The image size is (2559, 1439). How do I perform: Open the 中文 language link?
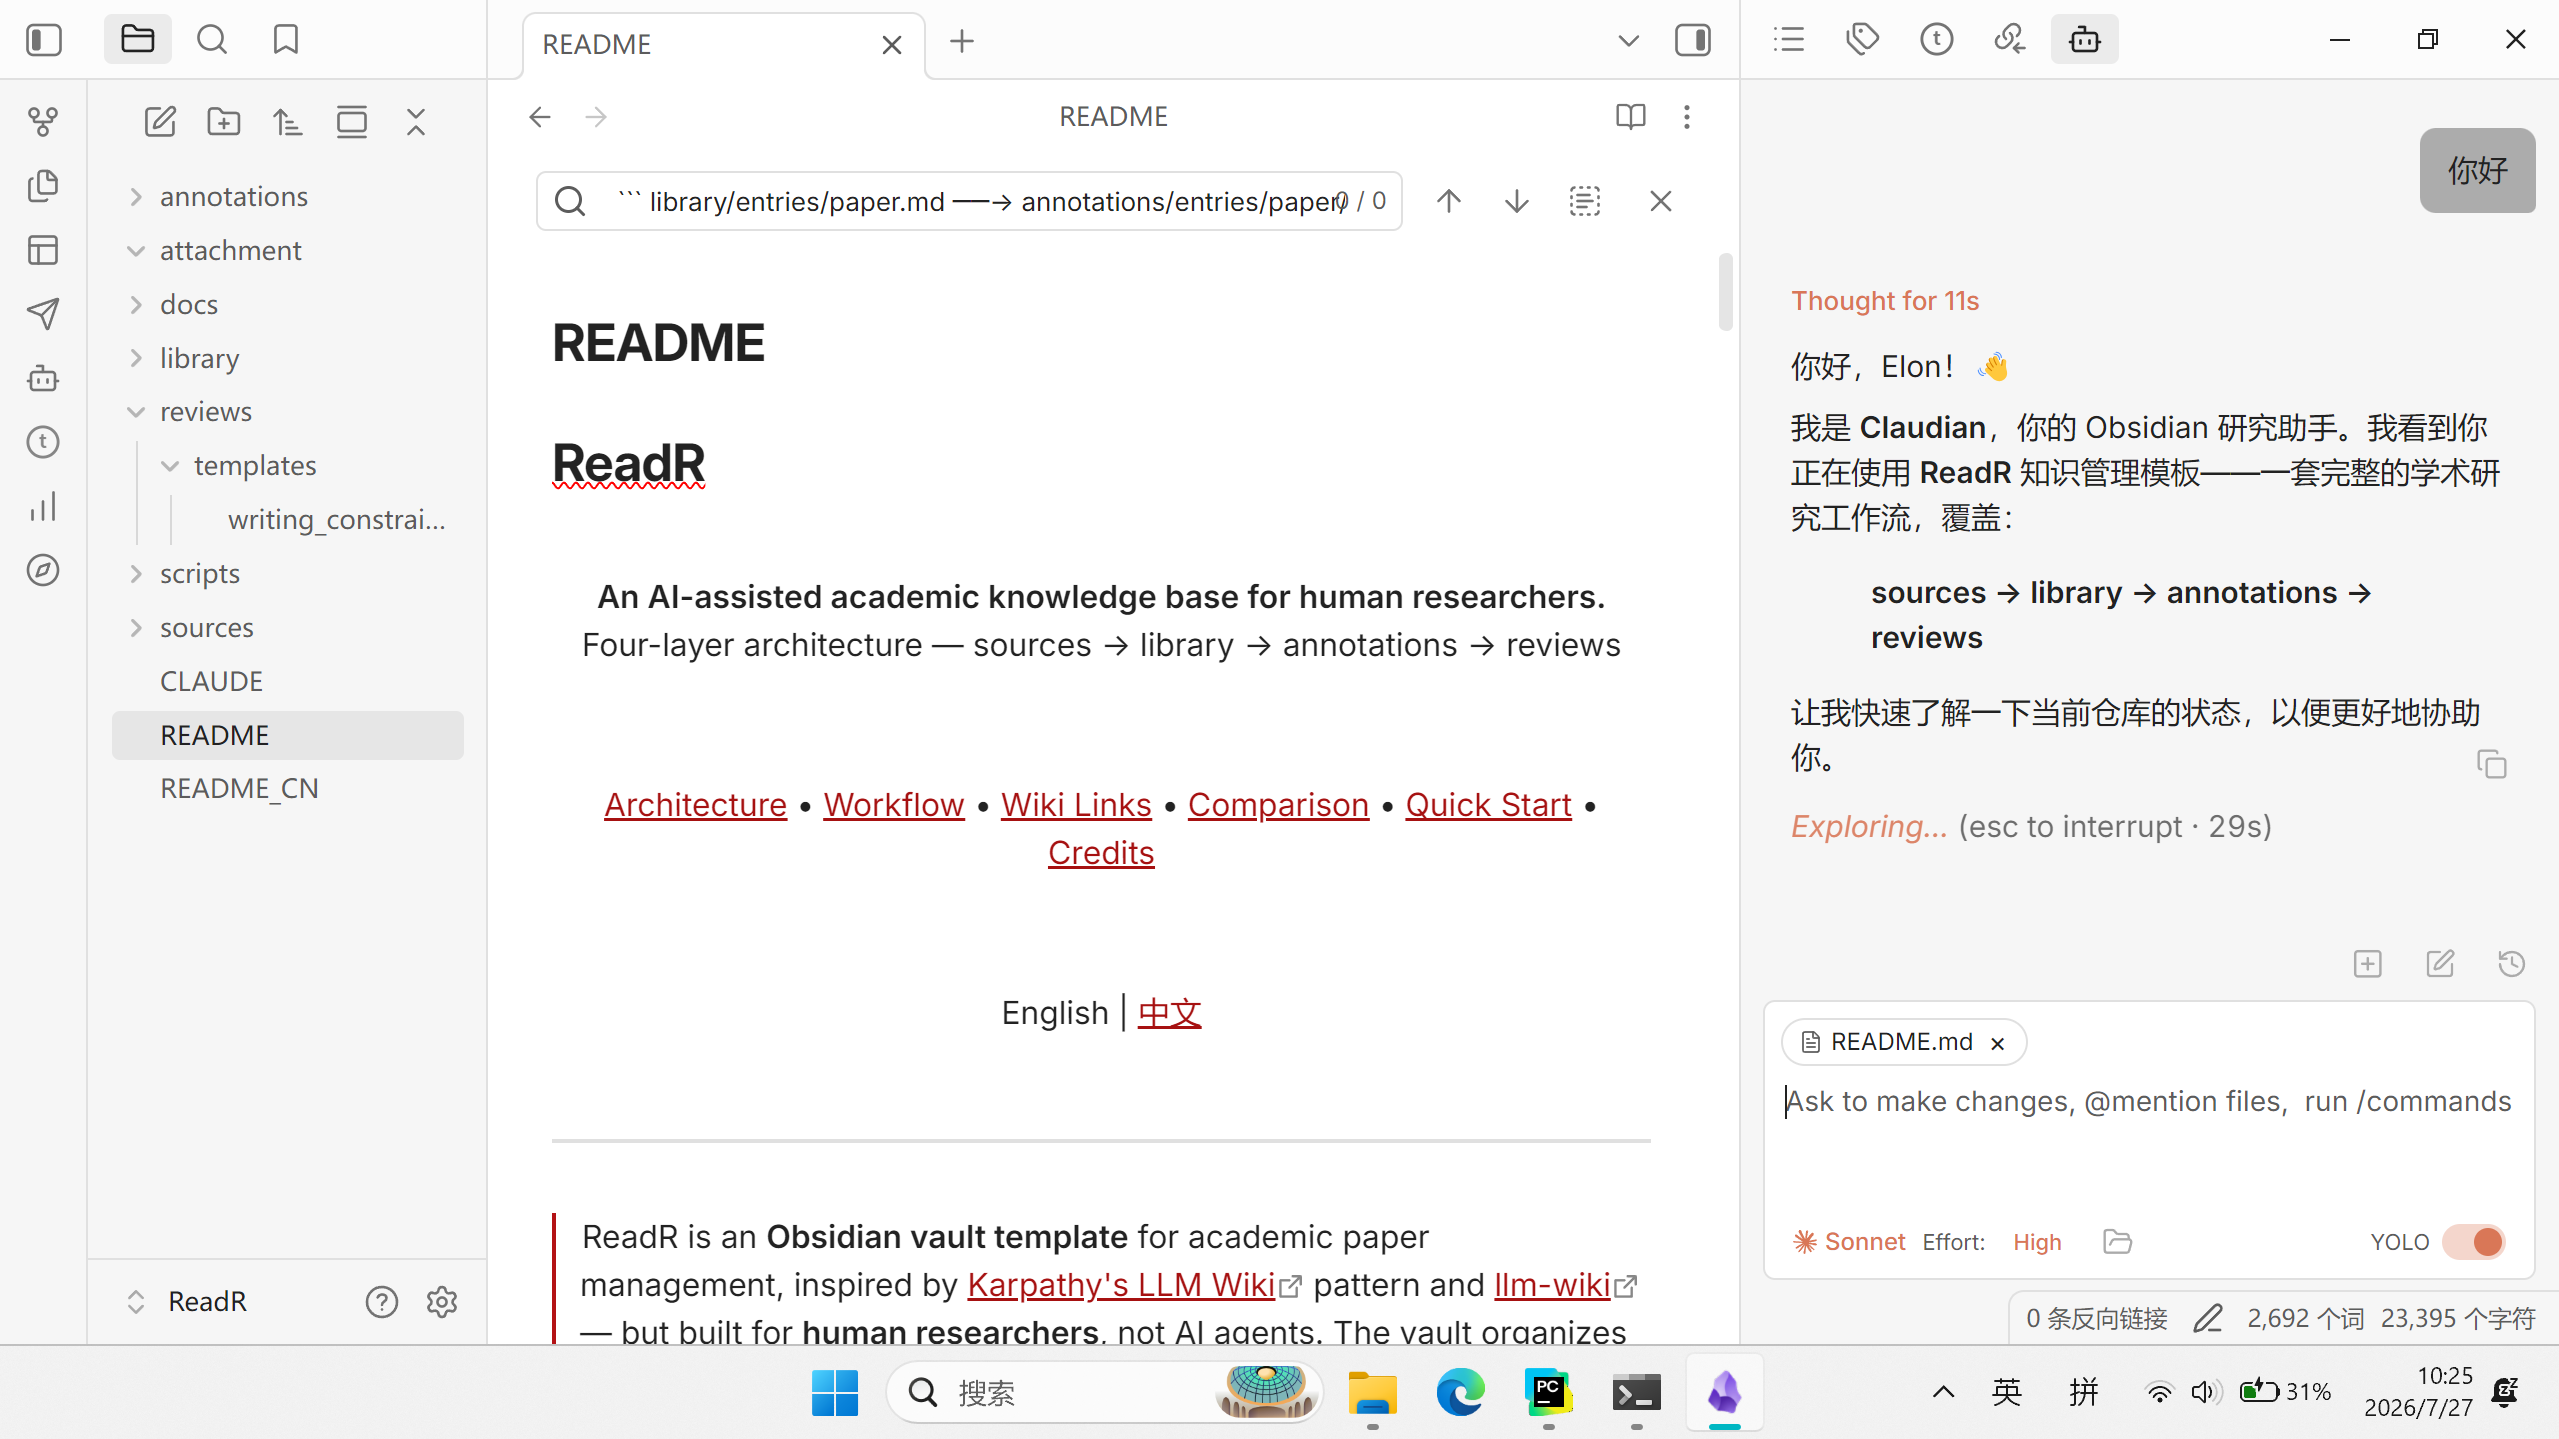point(1169,1013)
